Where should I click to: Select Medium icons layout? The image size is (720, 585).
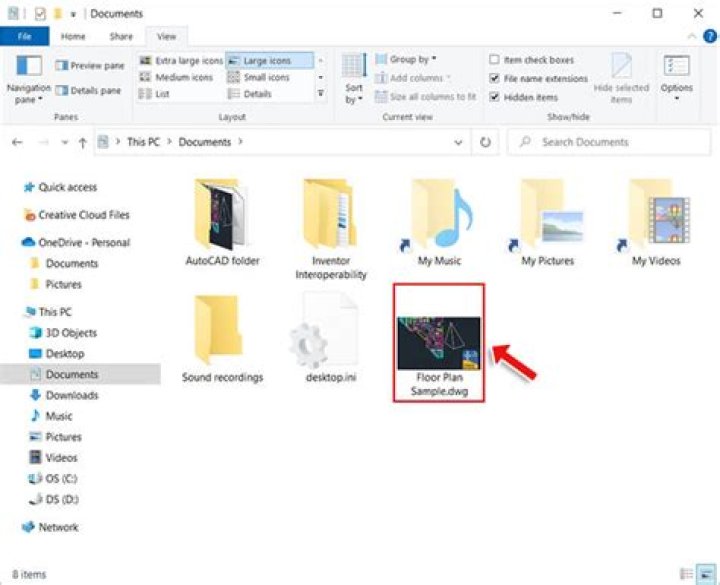tap(176, 77)
